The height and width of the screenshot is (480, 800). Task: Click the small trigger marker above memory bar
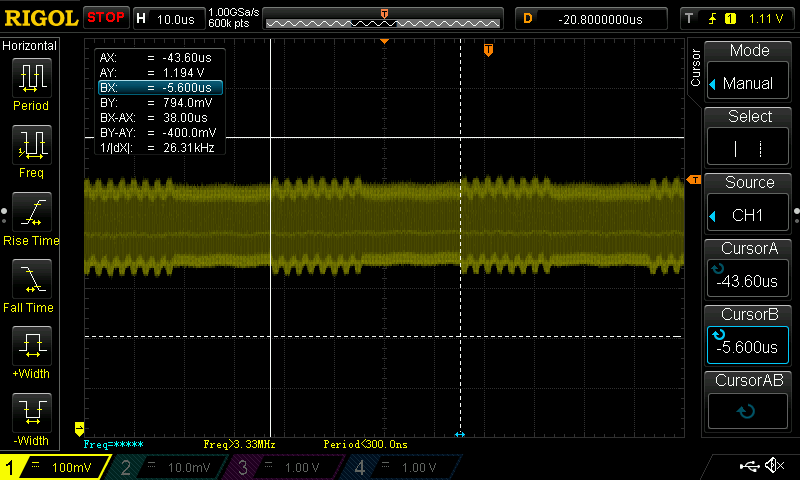tap(384, 13)
